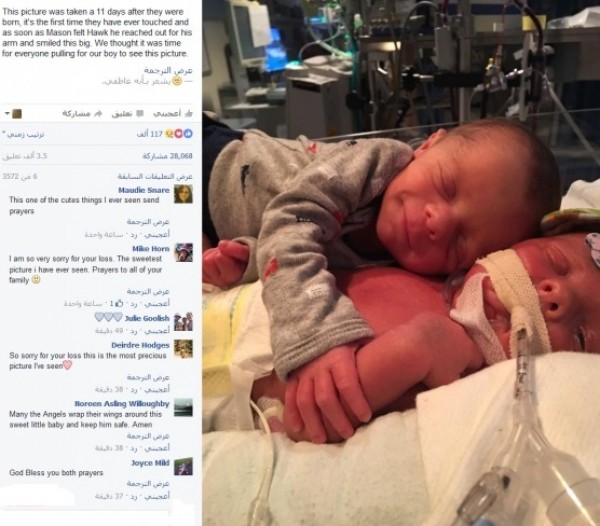Show translation of the main post

(168, 70)
